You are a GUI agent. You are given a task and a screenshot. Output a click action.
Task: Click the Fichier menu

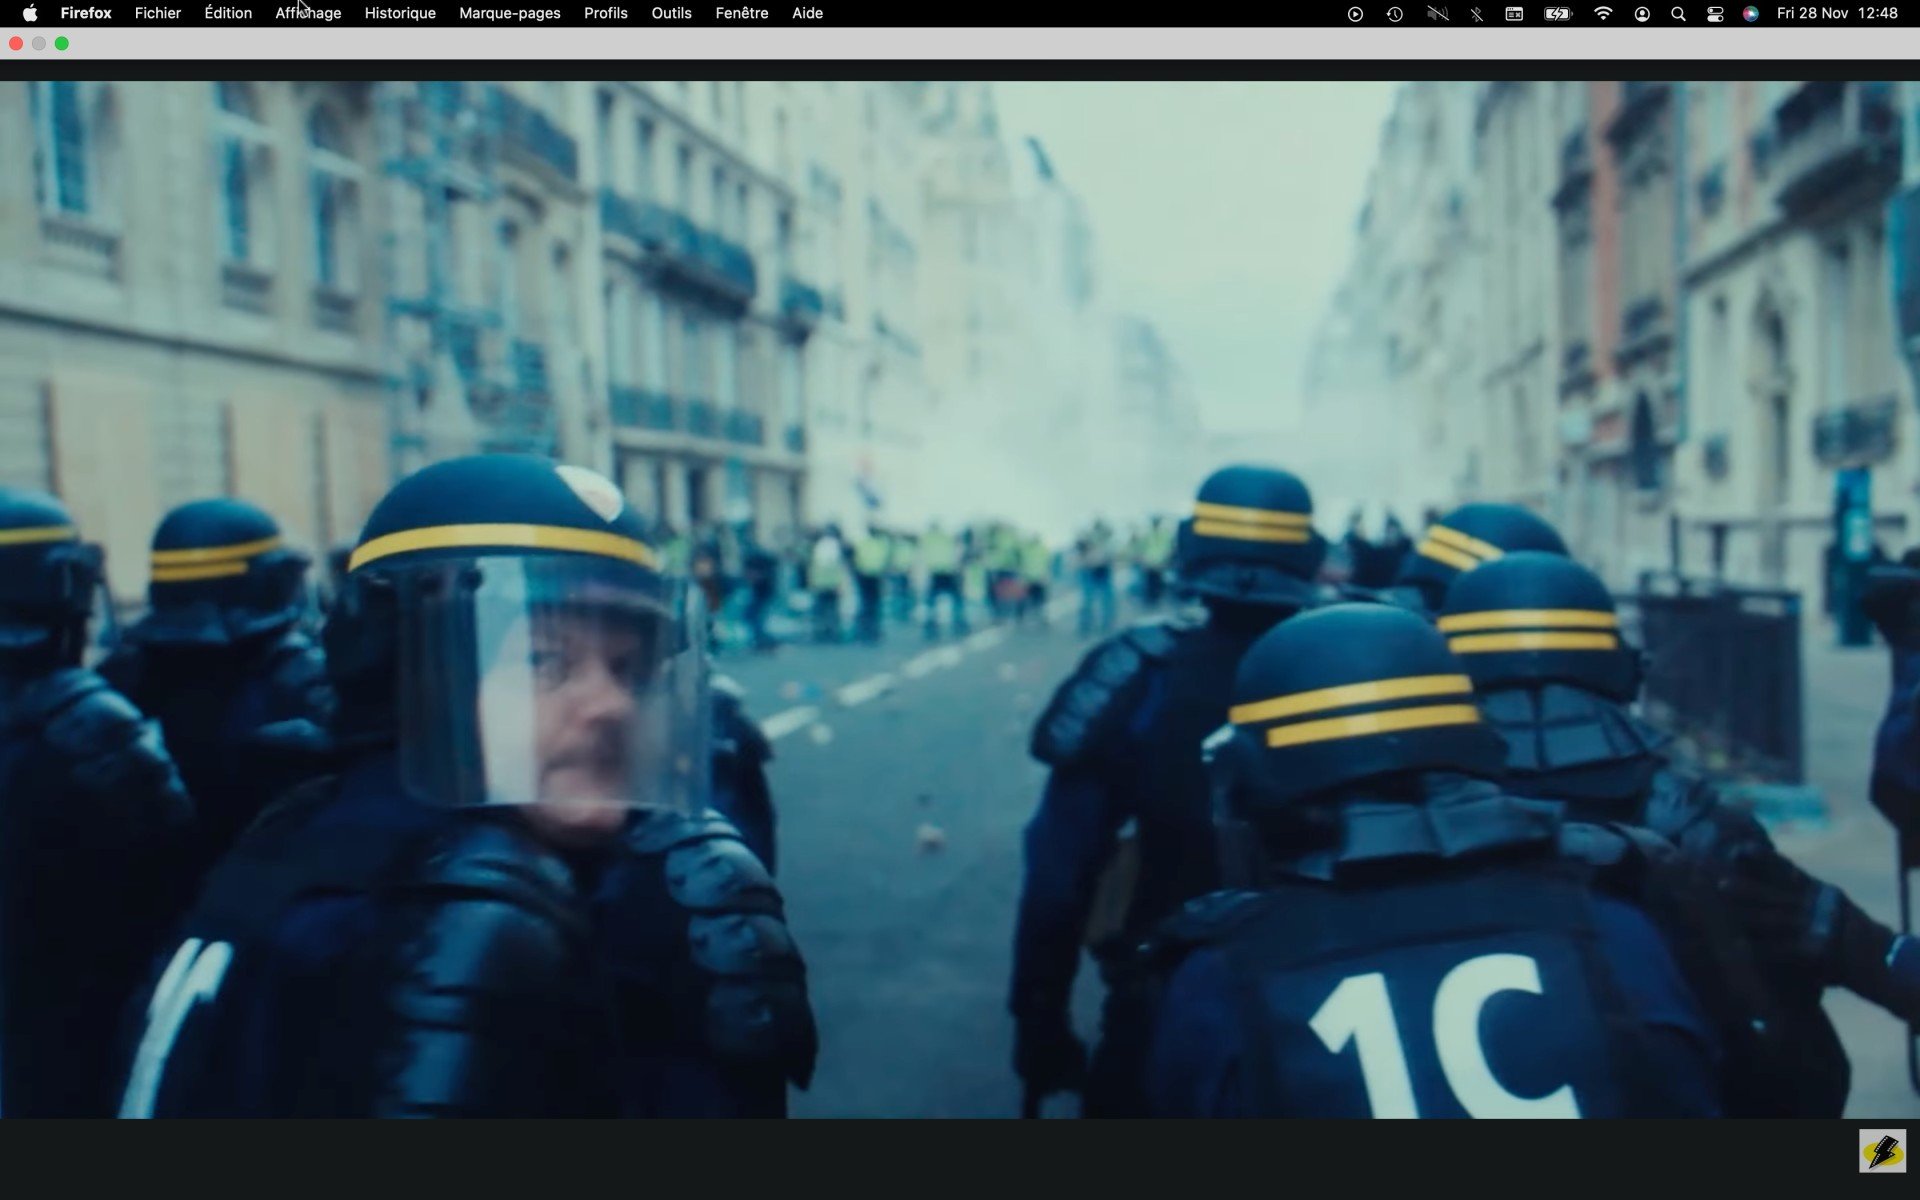(158, 13)
